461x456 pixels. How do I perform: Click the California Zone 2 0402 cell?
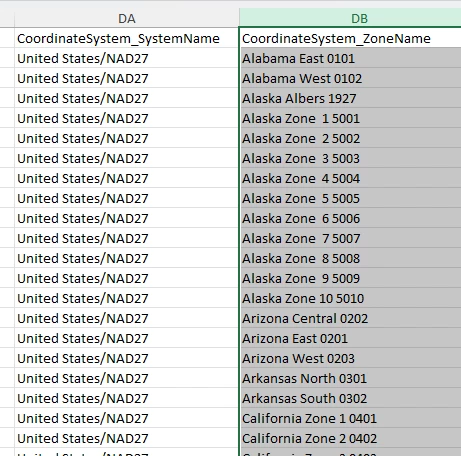click(x=350, y=438)
